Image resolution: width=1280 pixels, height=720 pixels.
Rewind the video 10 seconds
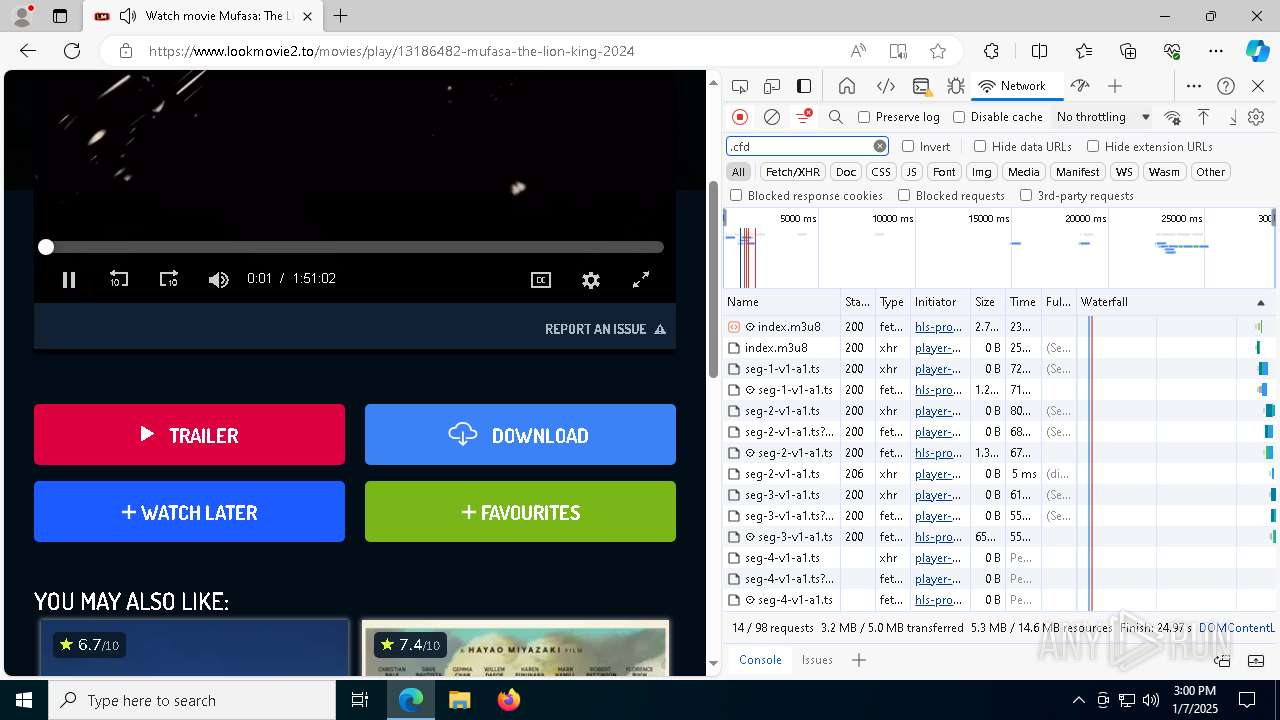click(119, 280)
